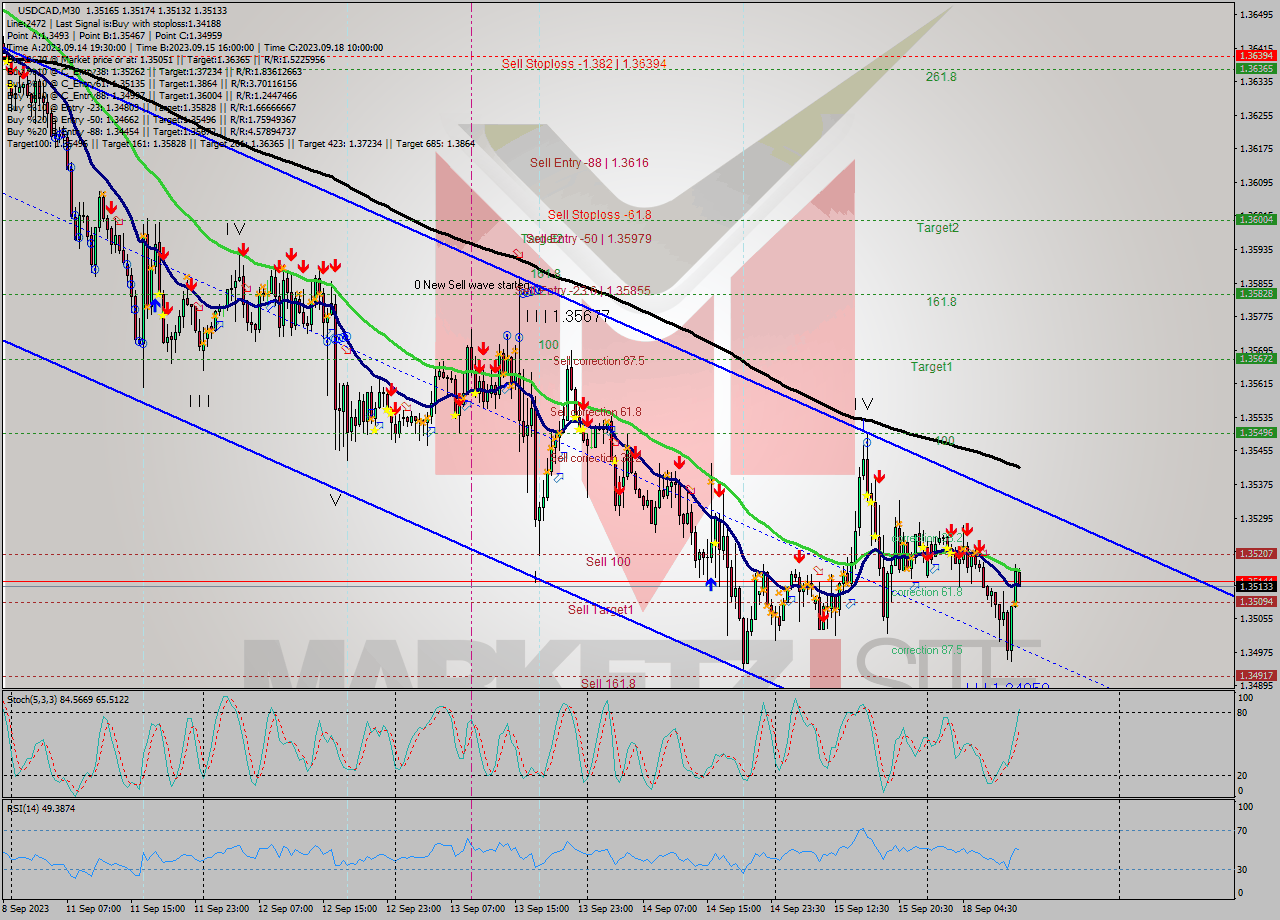Viewport: 1280px width, 920px height.
Task: Click the 'Sell 161.8' label
Action: (608, 683)
